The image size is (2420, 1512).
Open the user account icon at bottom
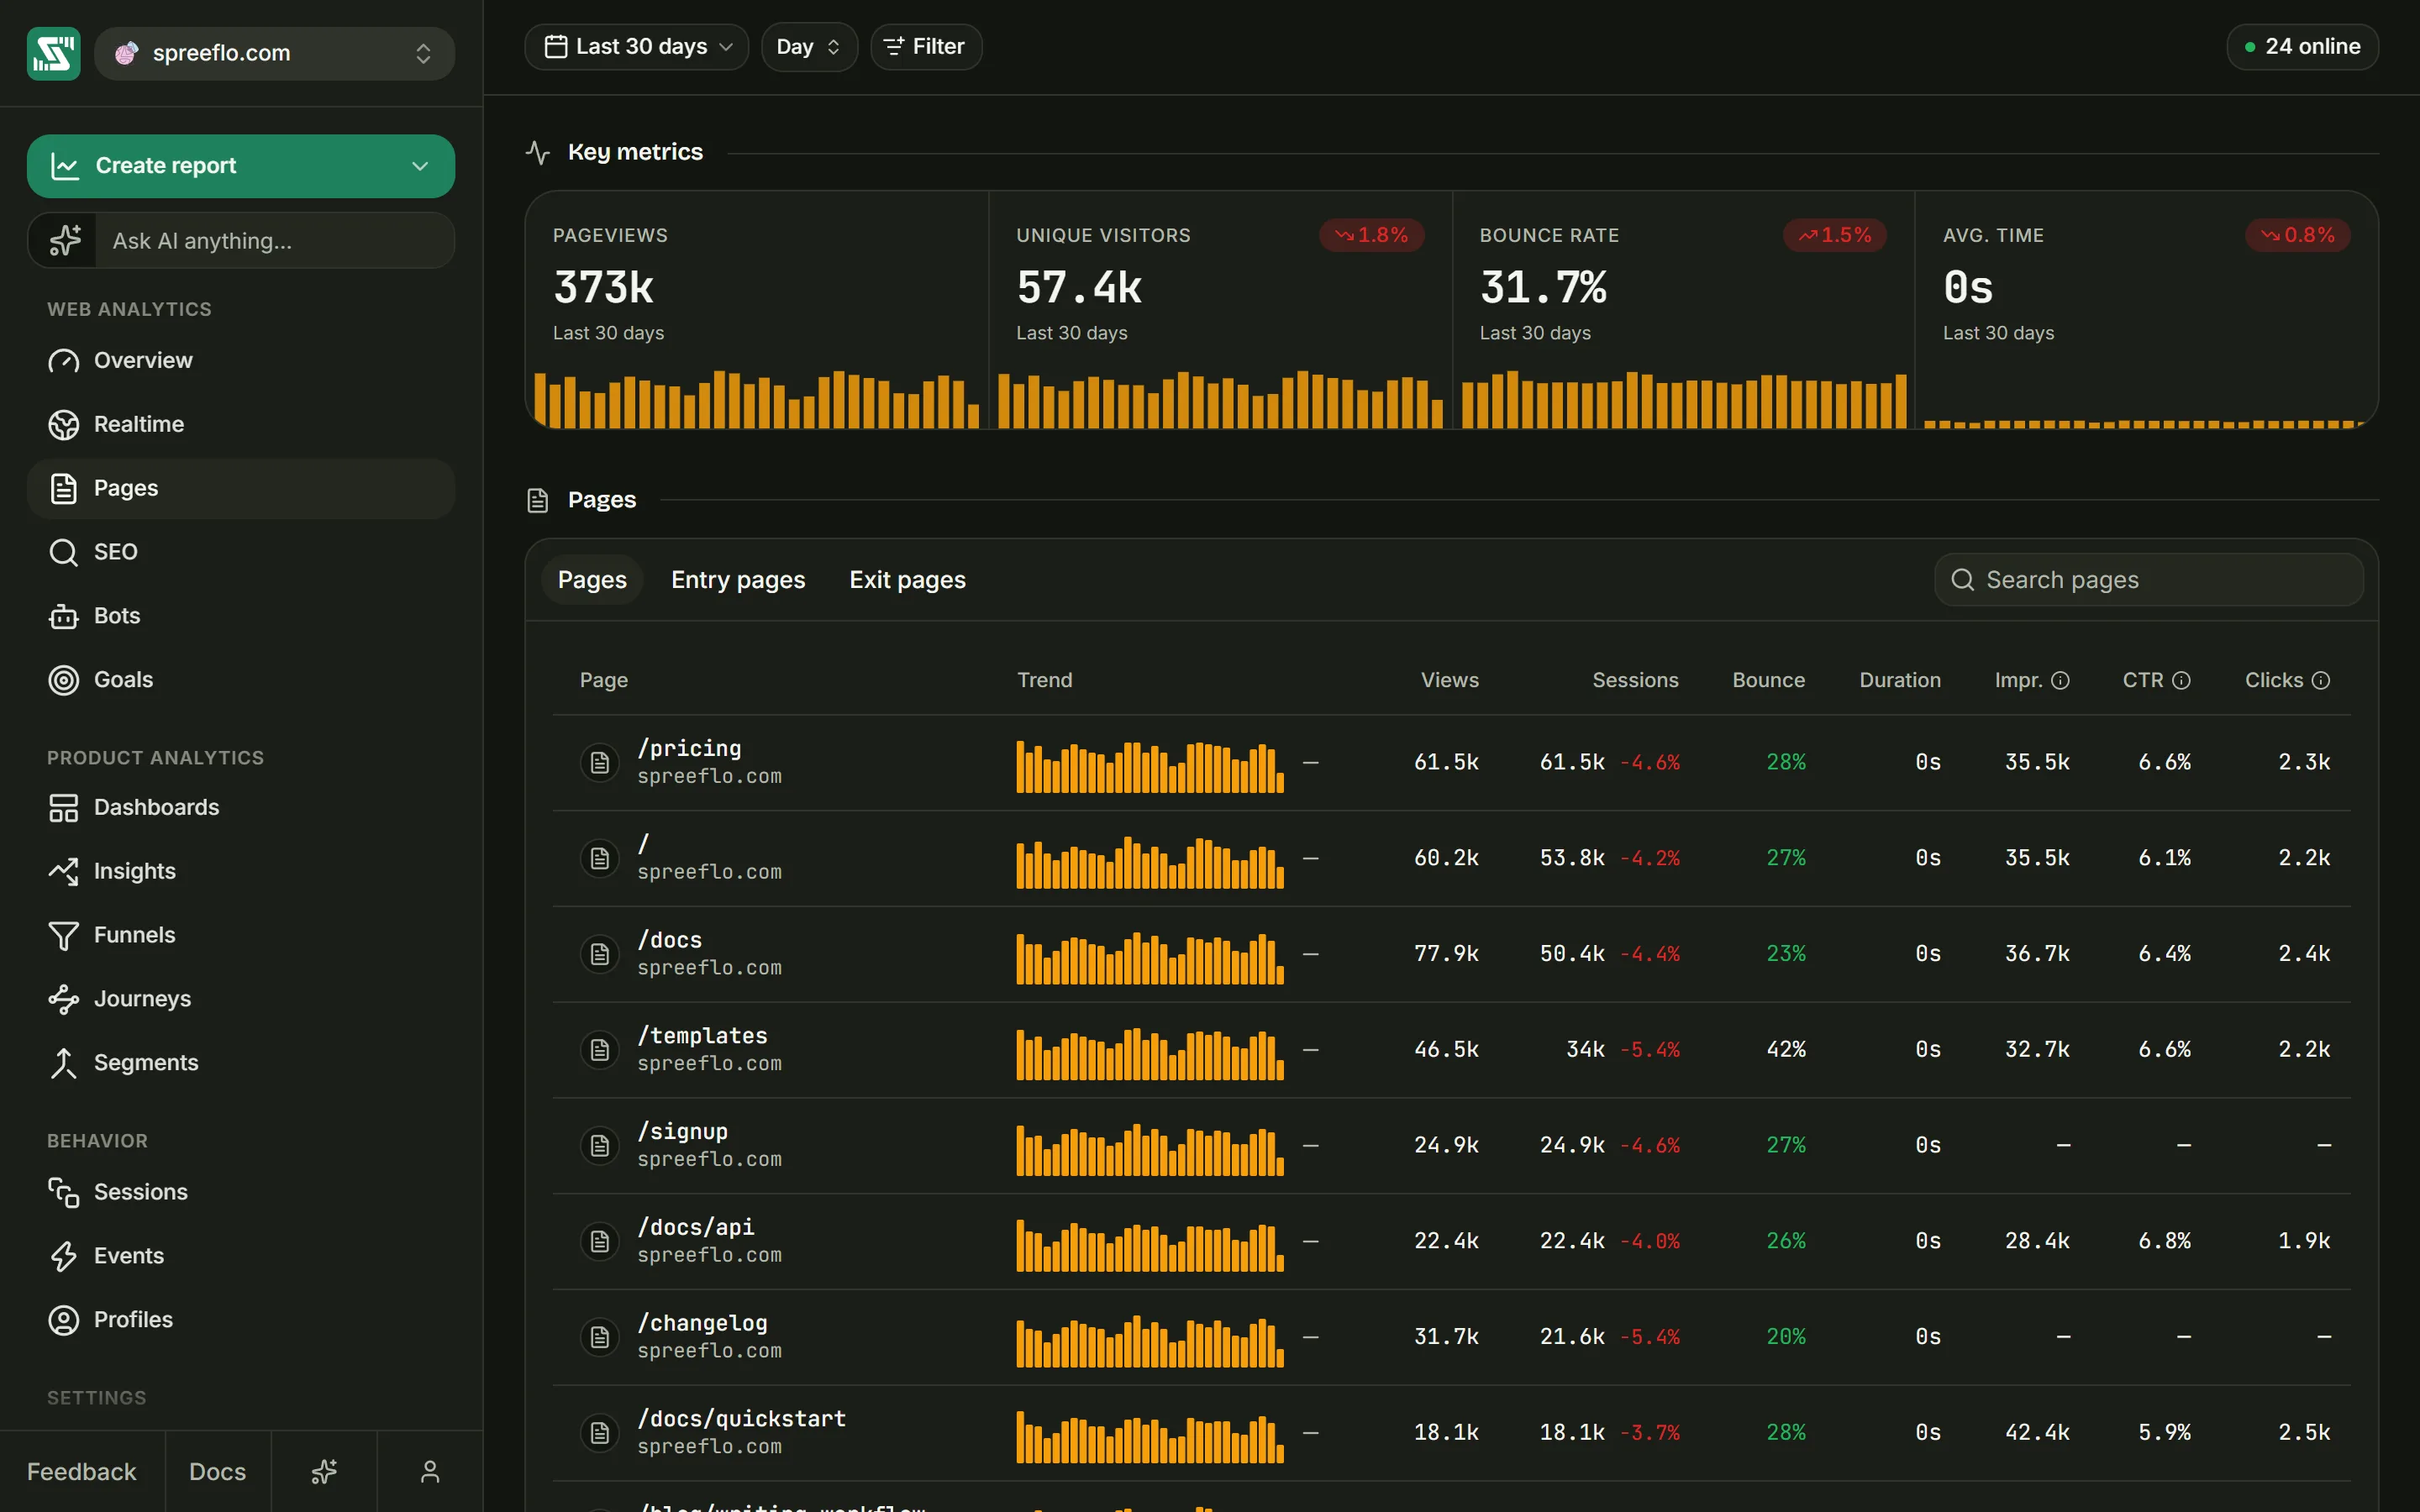tap(430, 1471)
